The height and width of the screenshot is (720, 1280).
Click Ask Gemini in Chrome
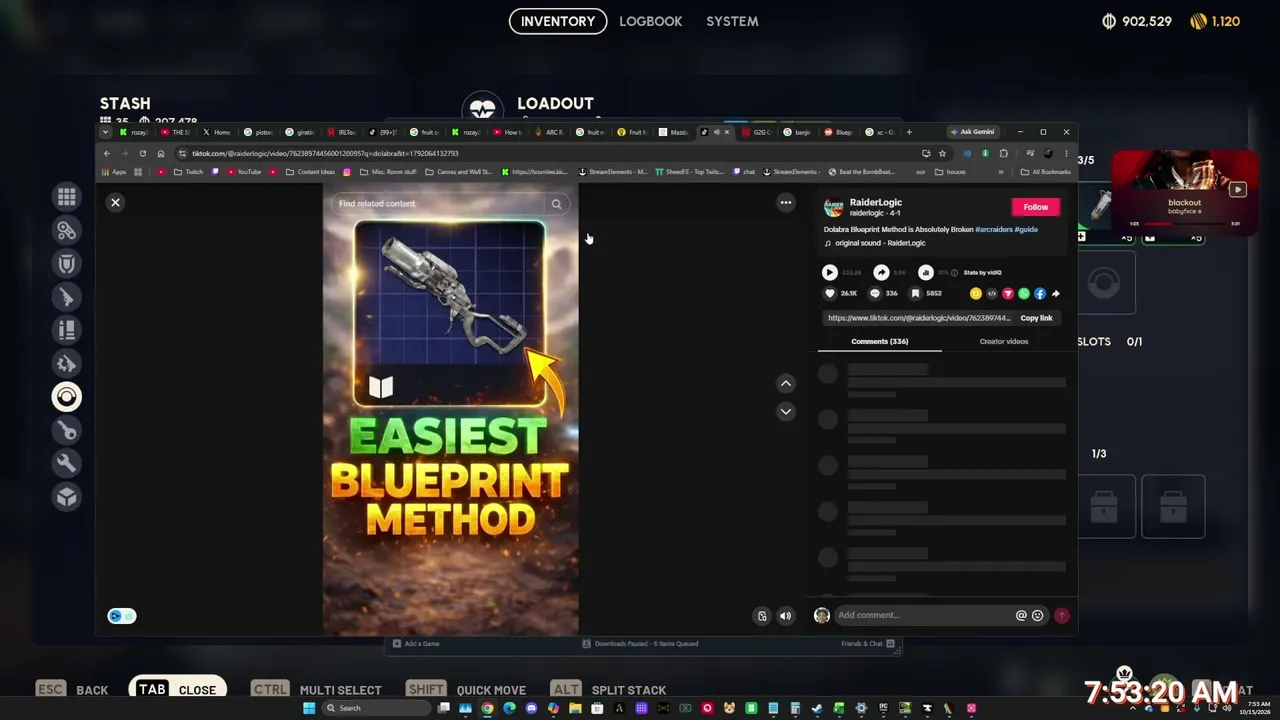click(x=972, y=132)
